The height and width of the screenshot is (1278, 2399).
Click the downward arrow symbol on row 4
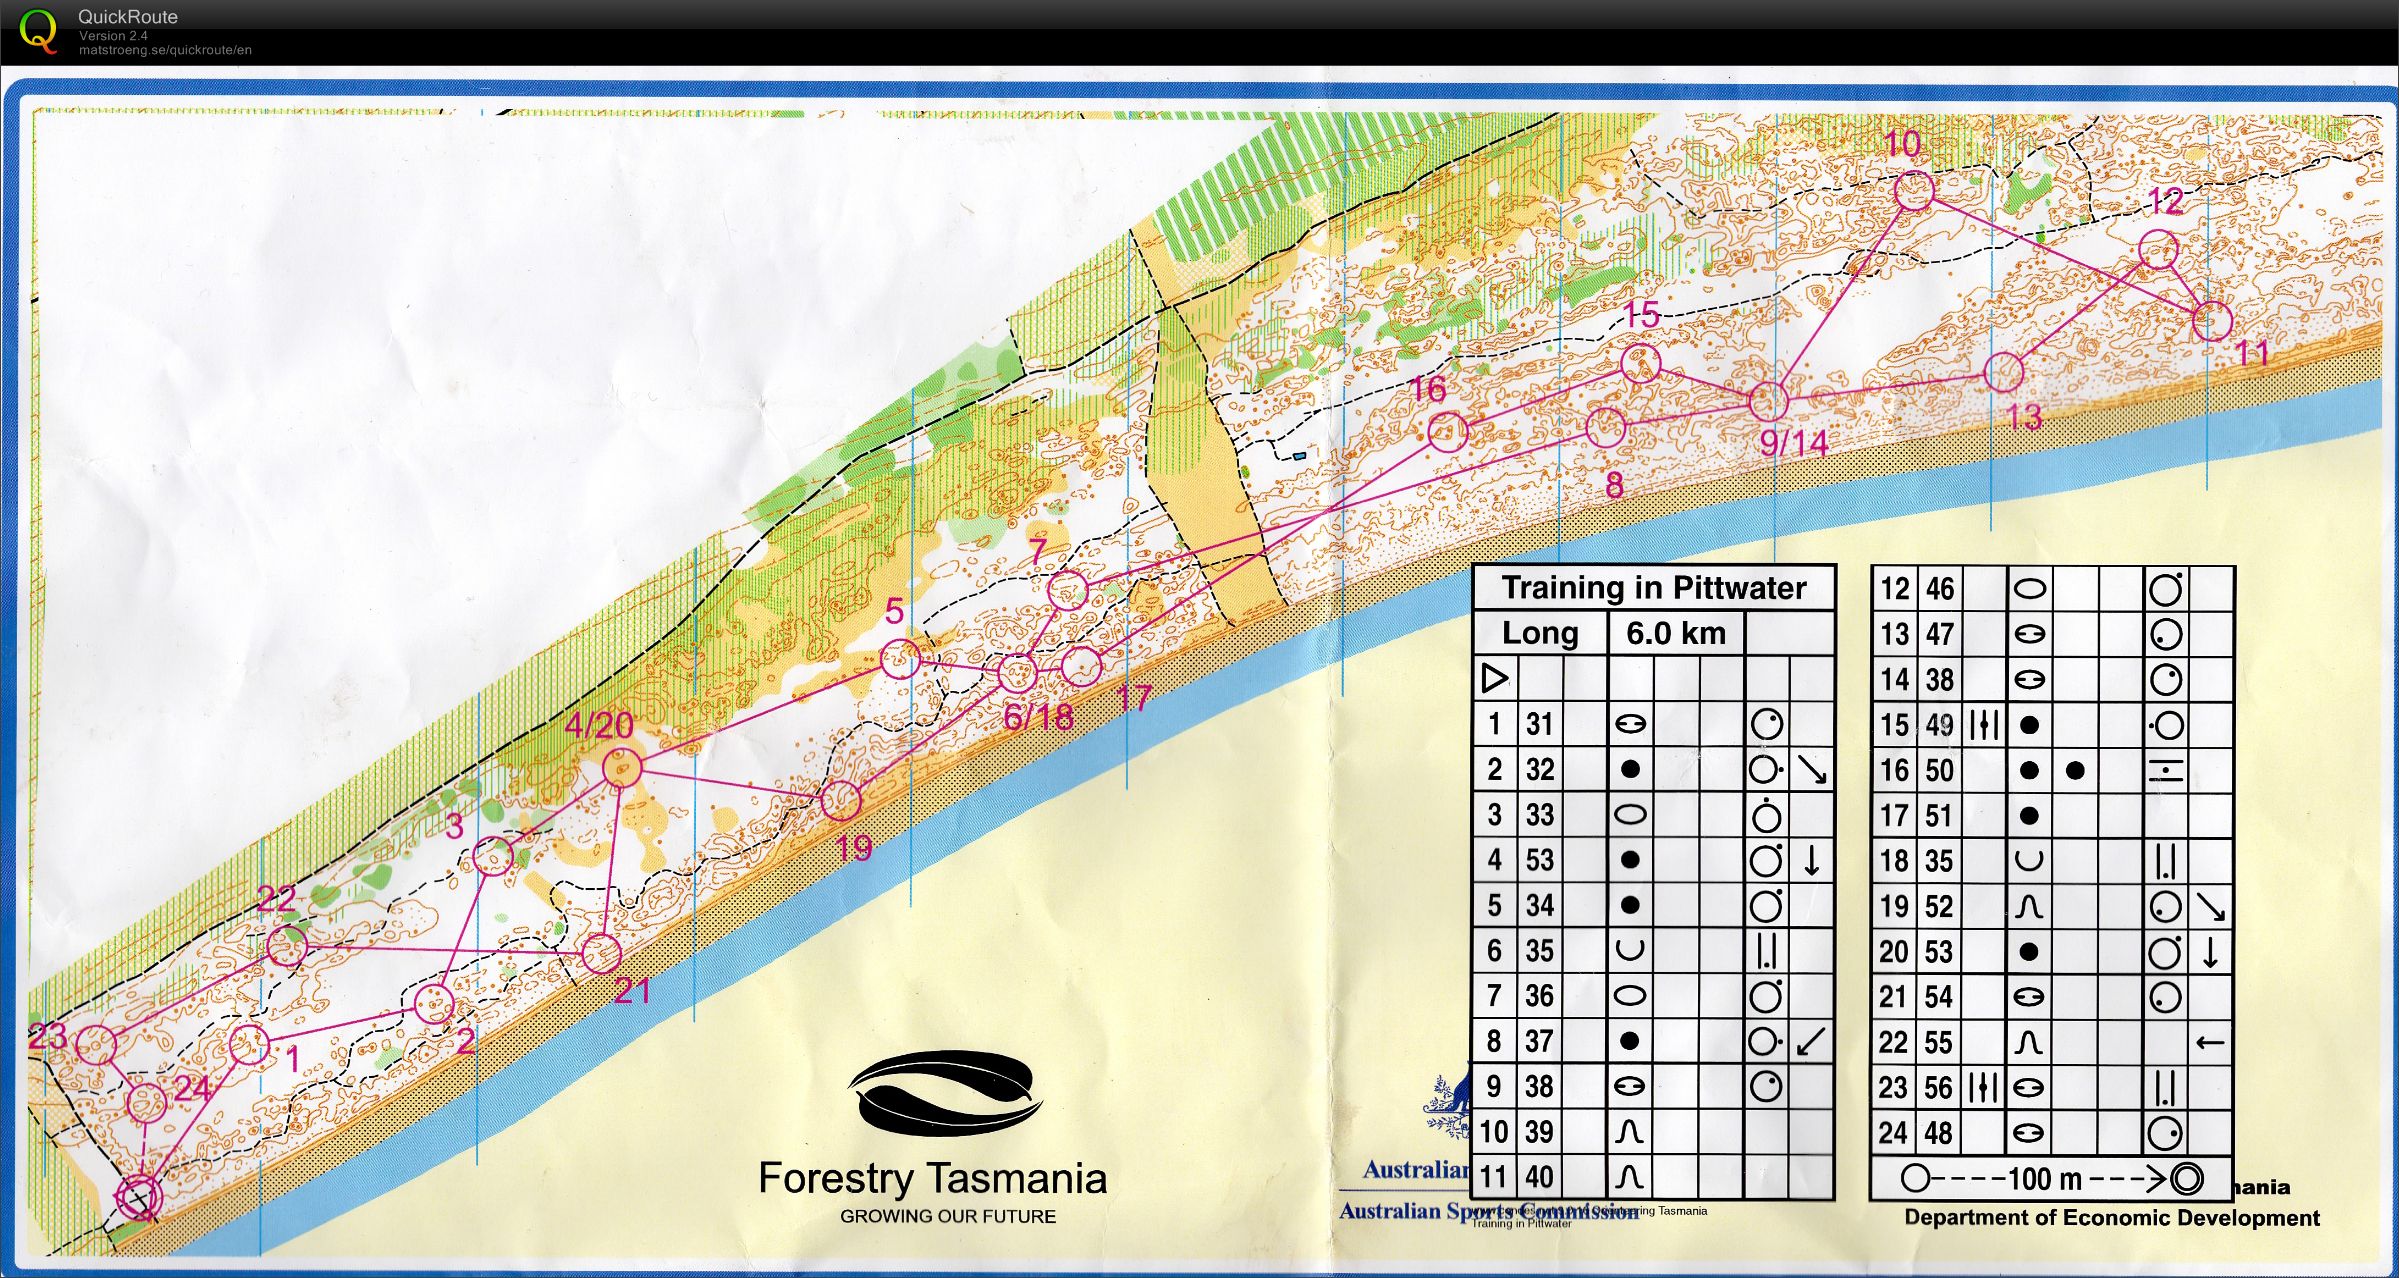coord(1810,860)
